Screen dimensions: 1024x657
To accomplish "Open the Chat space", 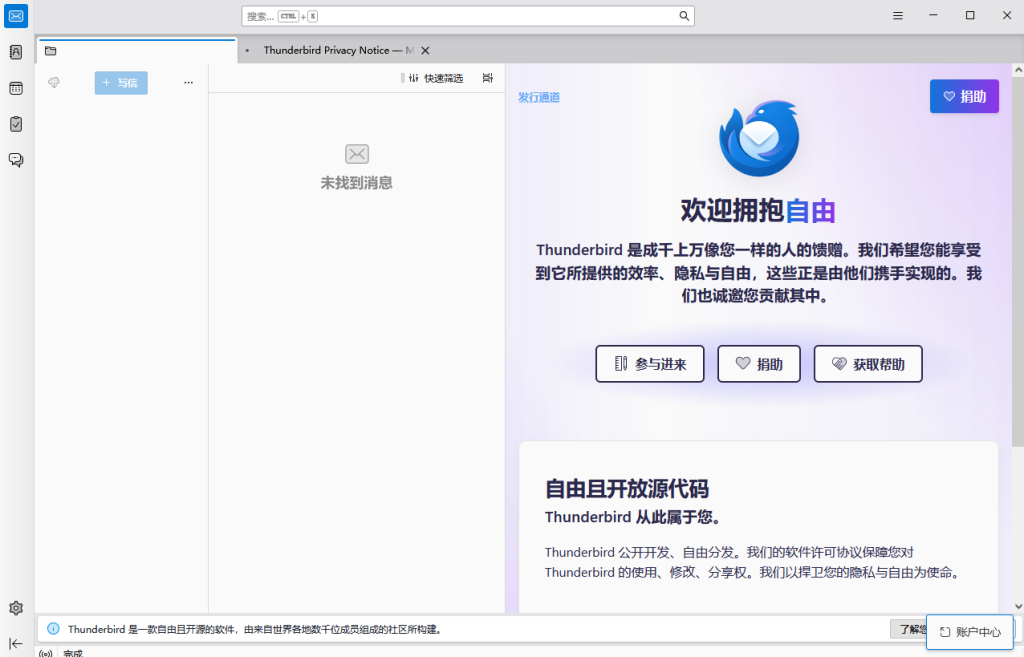I will click(x=16, y=160).
